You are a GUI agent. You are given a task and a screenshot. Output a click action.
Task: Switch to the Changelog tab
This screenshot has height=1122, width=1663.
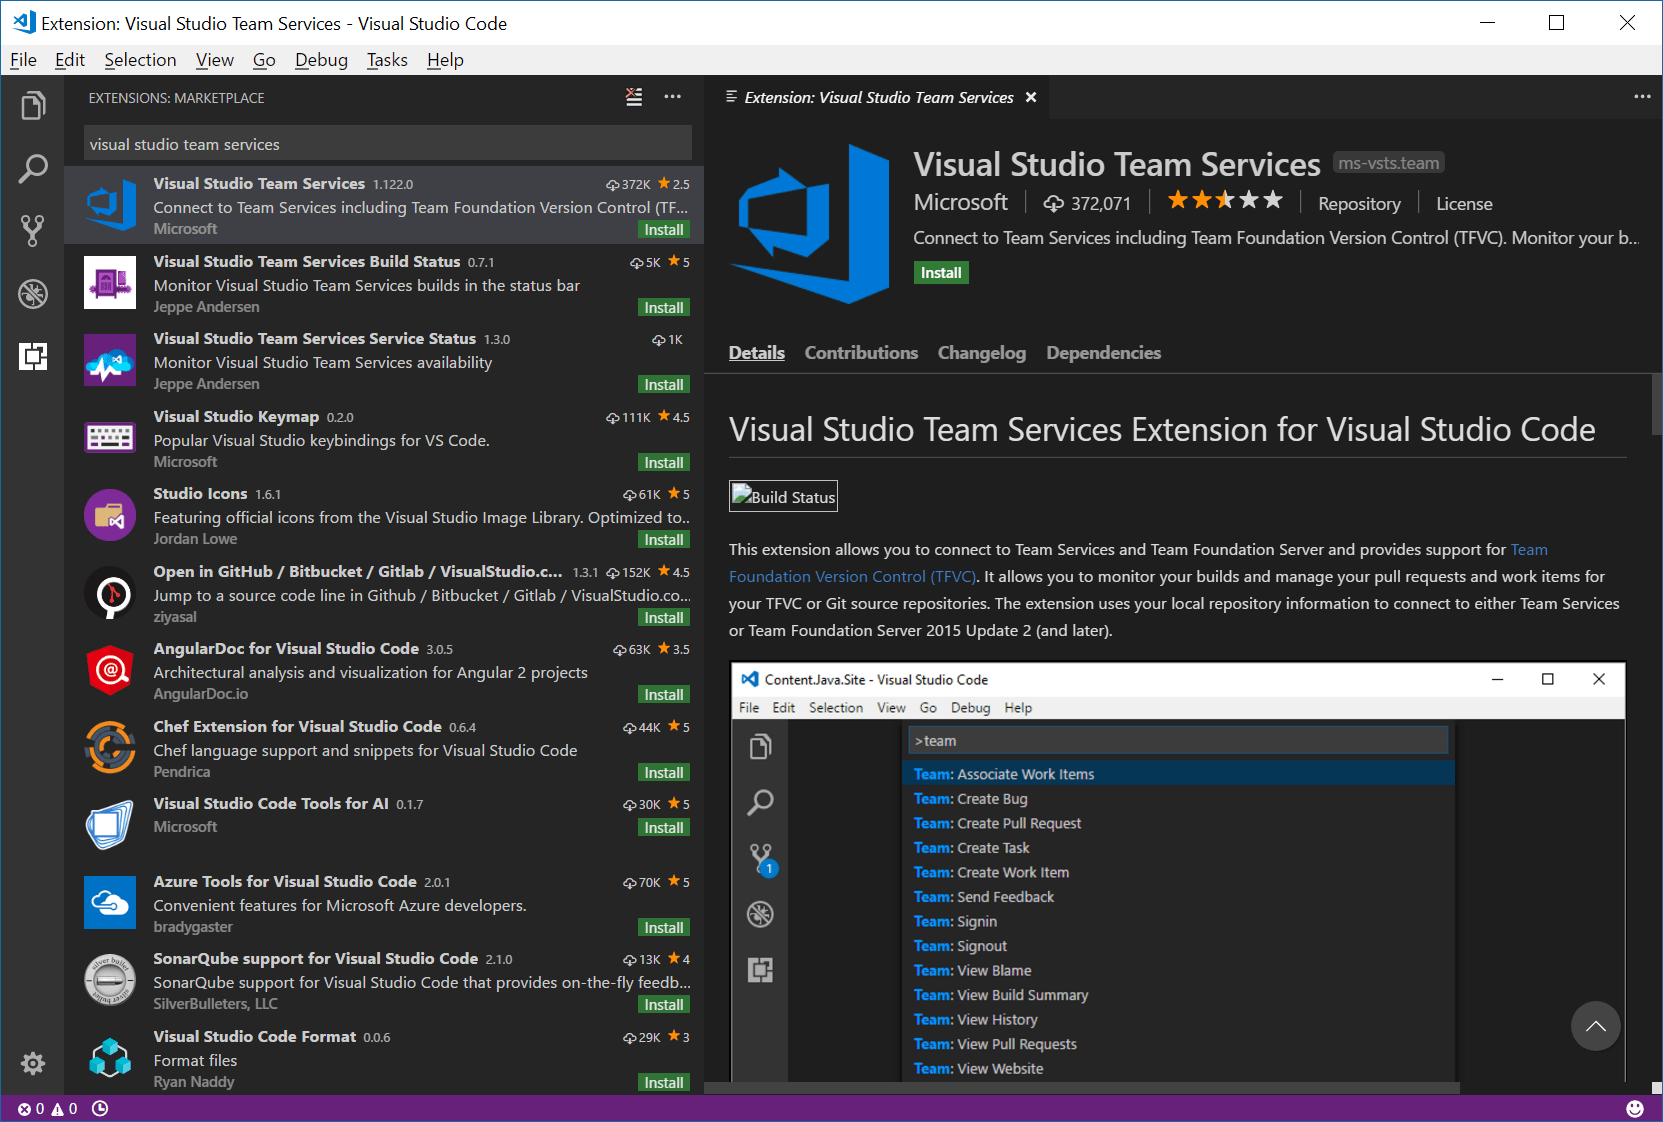(x=981, y=352)
